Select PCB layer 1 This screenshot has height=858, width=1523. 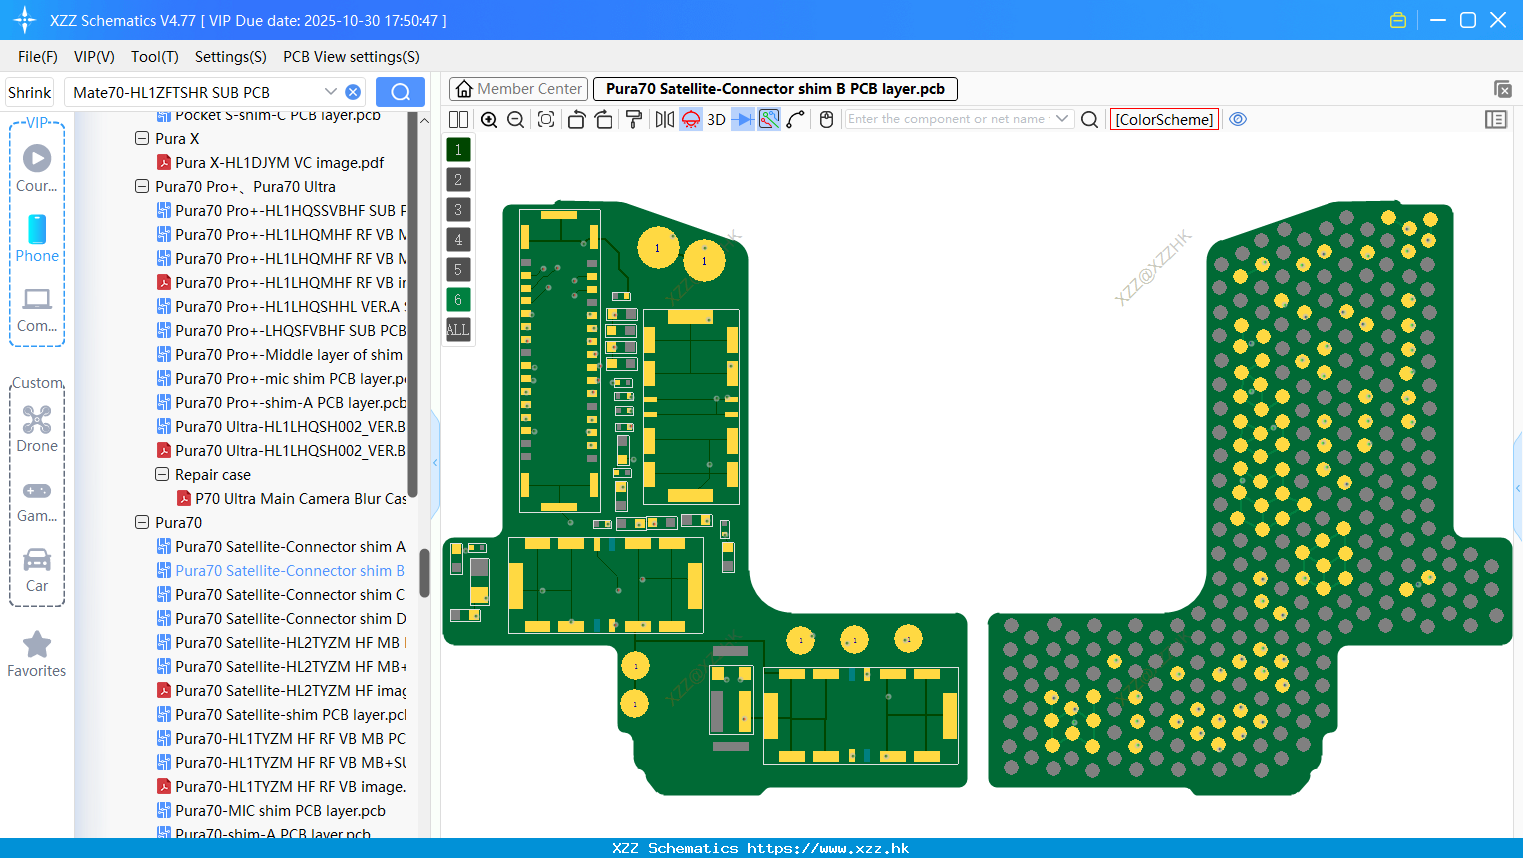click(x=458, y=150)
